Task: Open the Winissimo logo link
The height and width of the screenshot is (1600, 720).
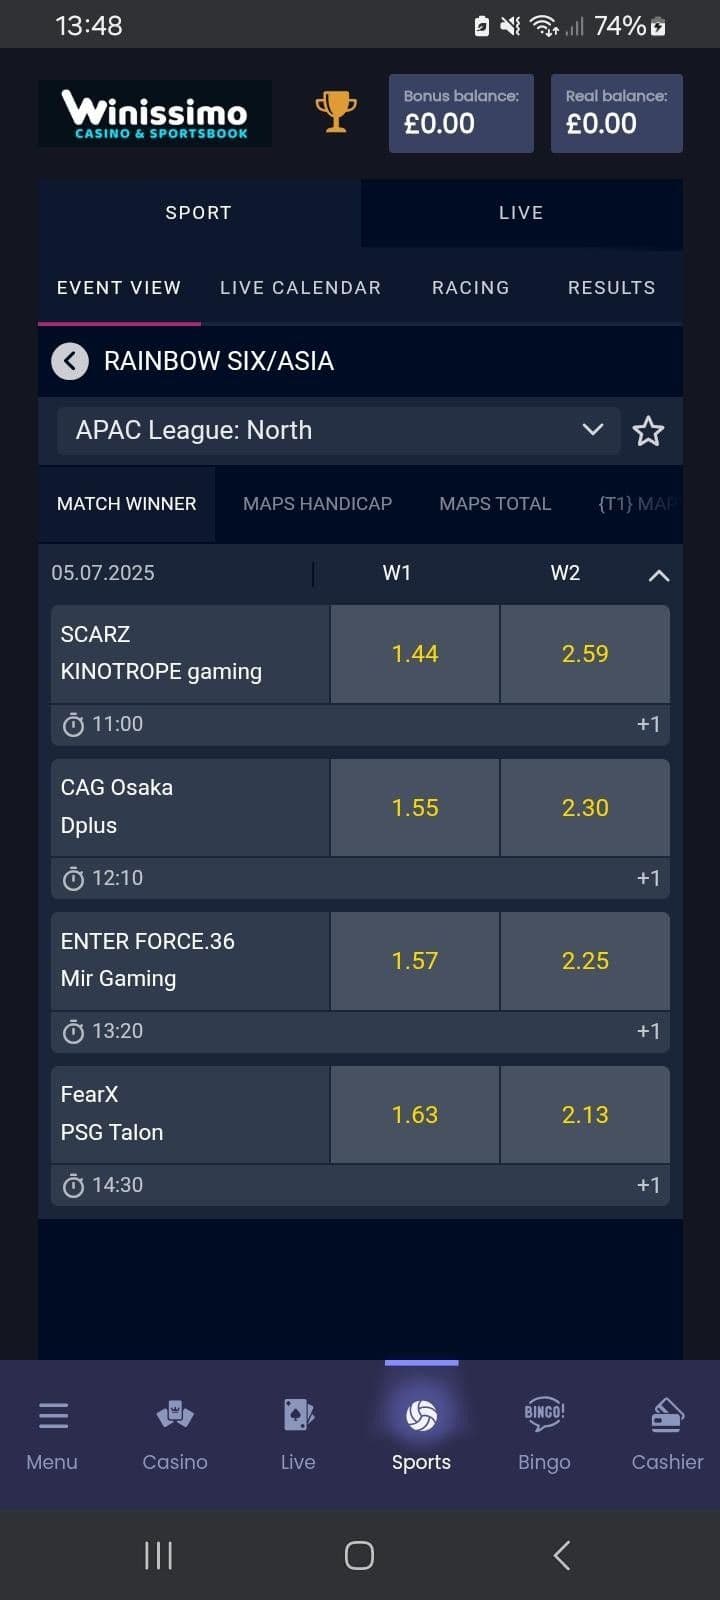Action: pyautogui.click(x=154, y=112)
